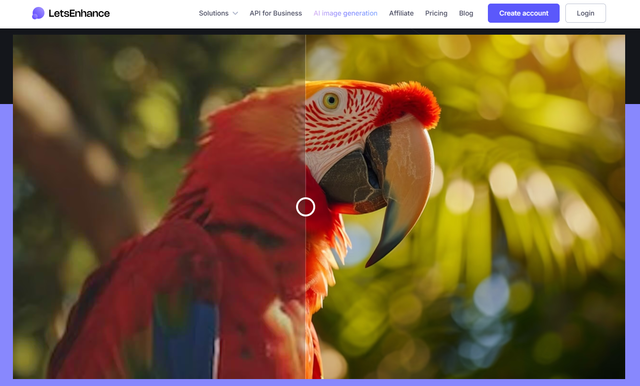This screenshot has height=386, width=640.
Task: Click the enhanced parrot image side
Action: pyautogui.click(x=465, y=207)
